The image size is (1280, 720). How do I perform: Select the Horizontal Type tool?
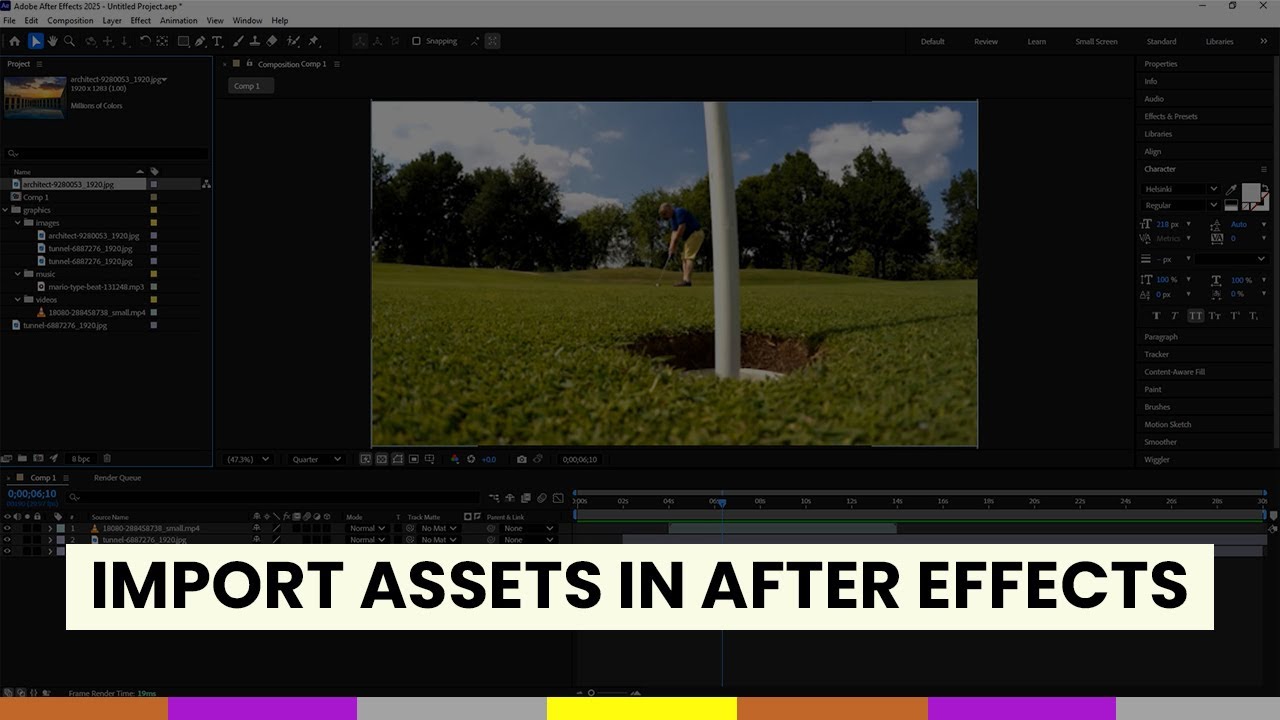point(217,41)
